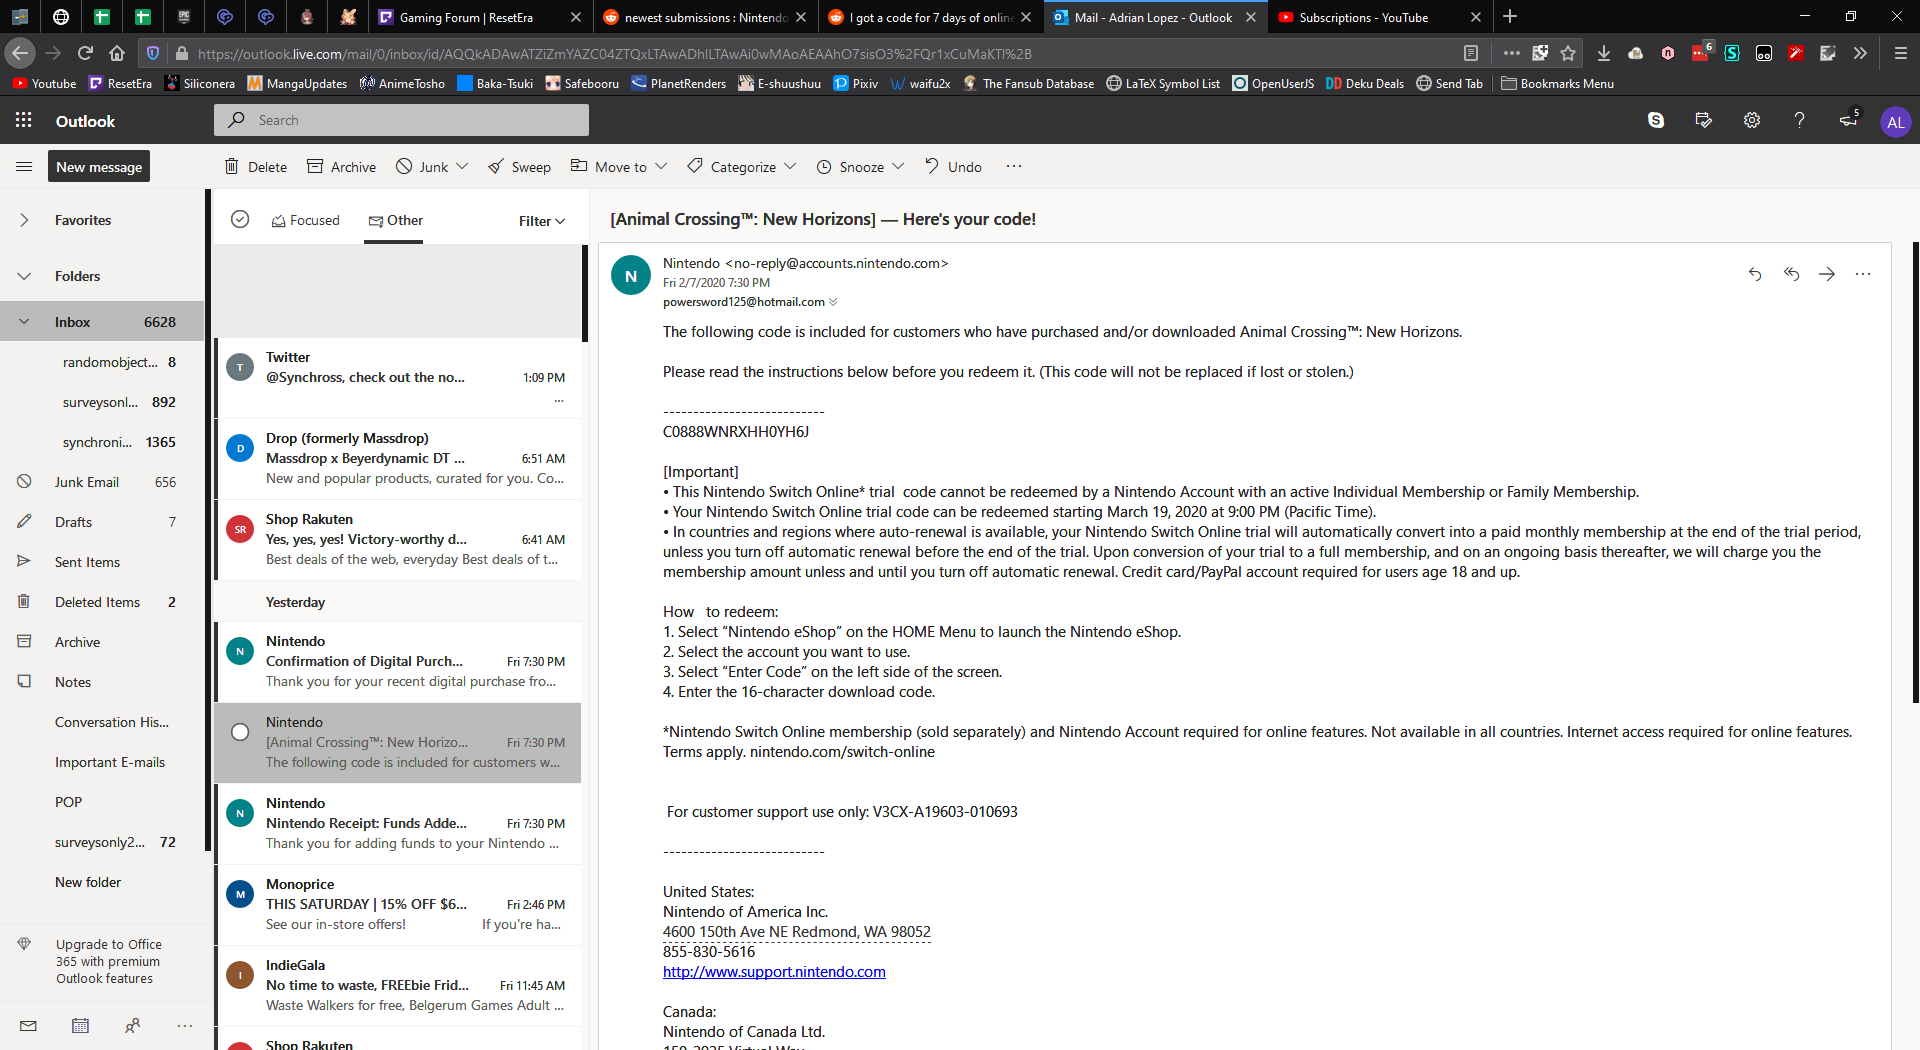Open Skype from the Outlook header
1920x1050 pixels.
coord(1656,120)
